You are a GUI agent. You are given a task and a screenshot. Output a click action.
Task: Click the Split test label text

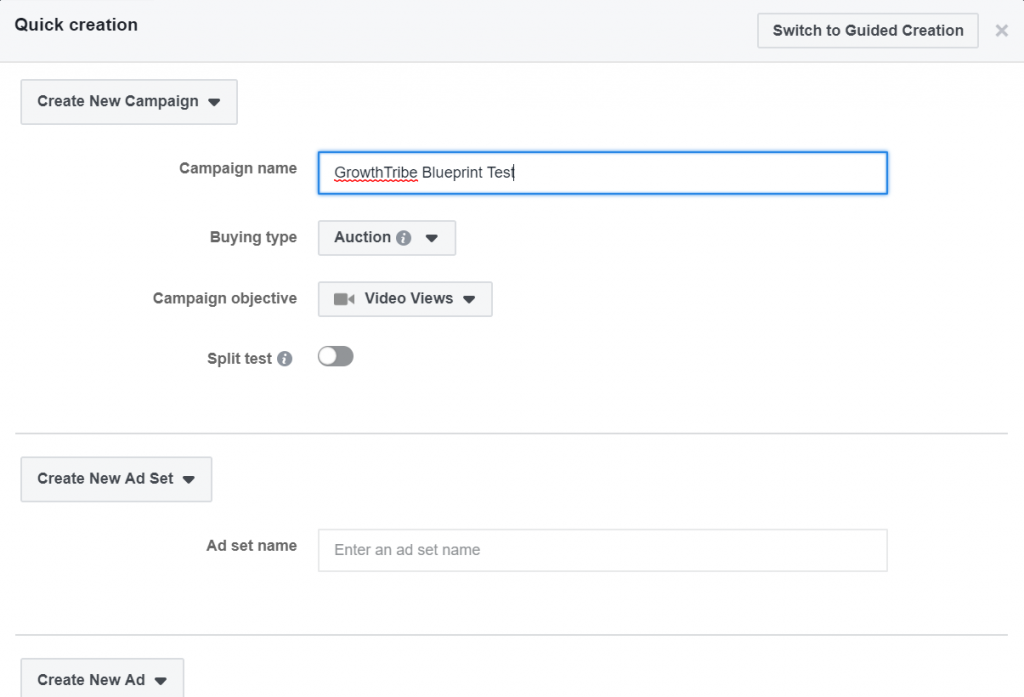(x=239, y=359)
